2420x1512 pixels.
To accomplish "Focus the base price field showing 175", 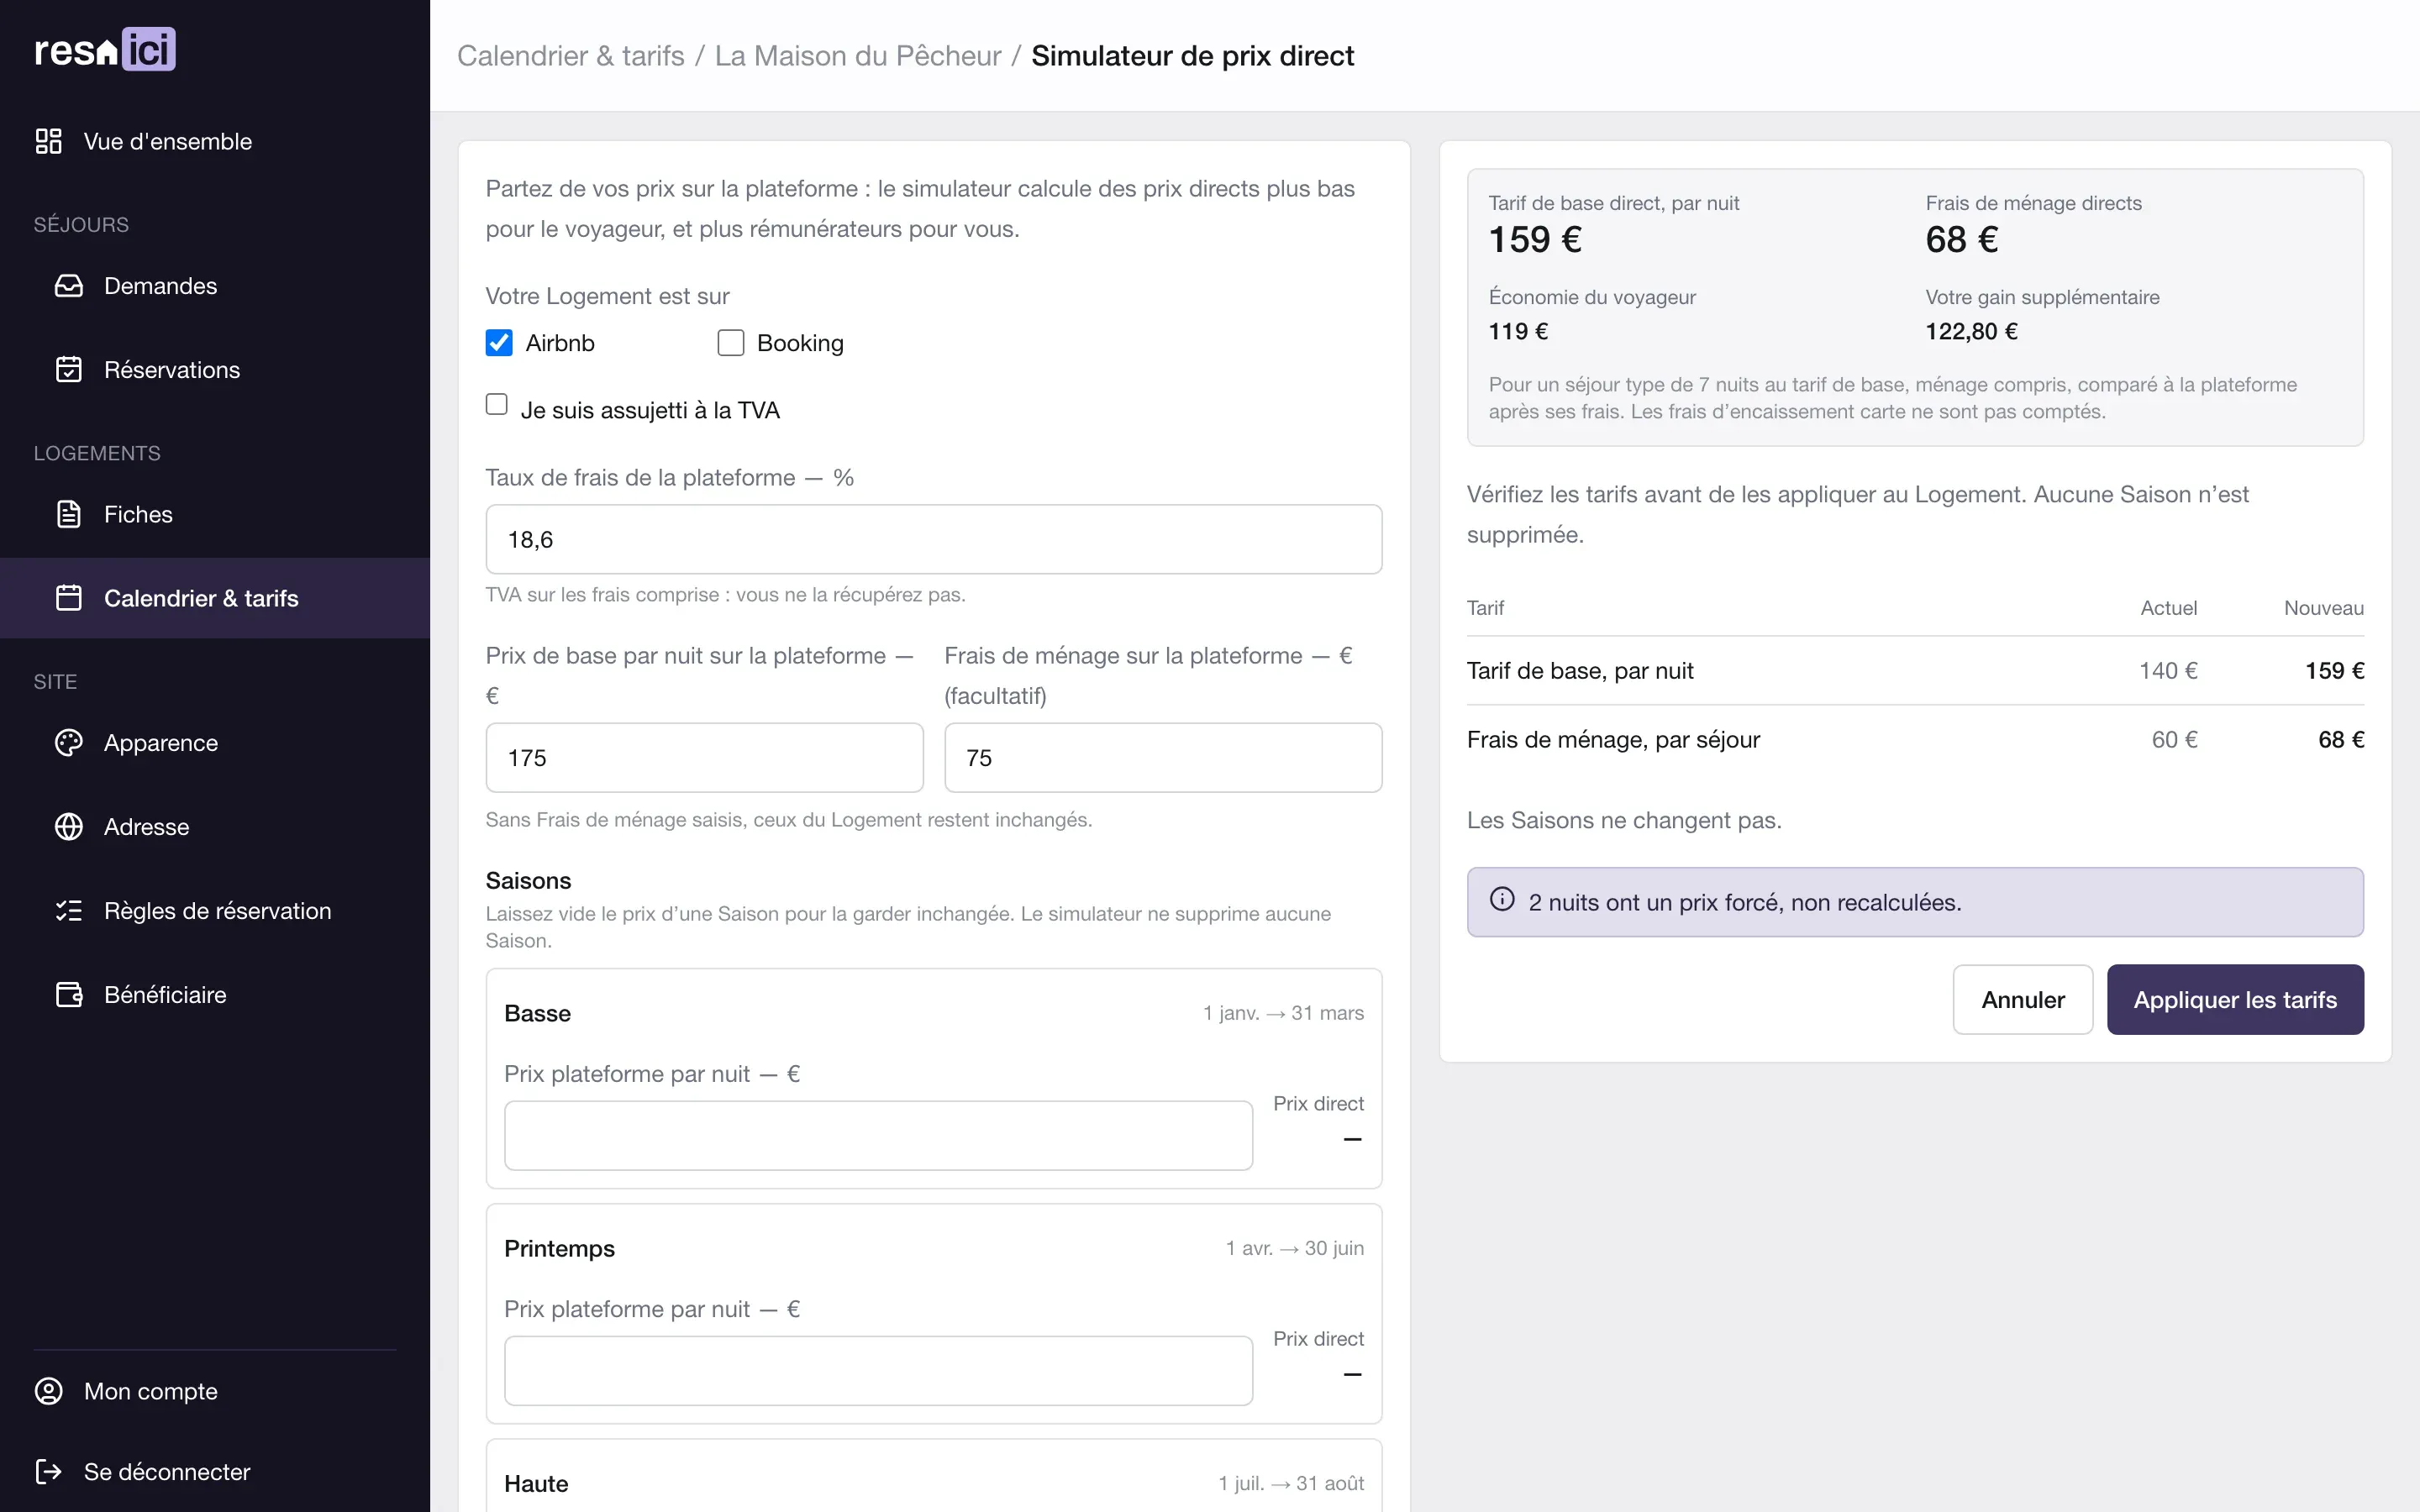I will coord(705,758).
